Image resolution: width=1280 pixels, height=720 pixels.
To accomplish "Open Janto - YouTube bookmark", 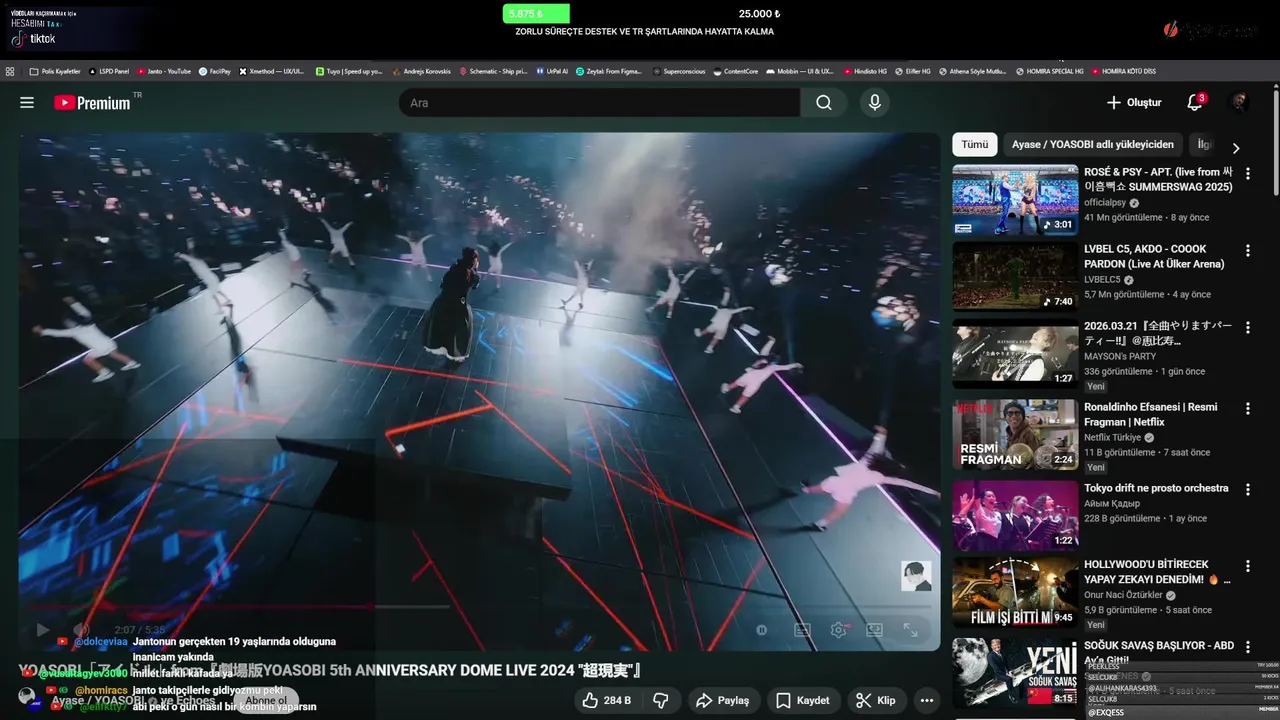I will point(162,71).
